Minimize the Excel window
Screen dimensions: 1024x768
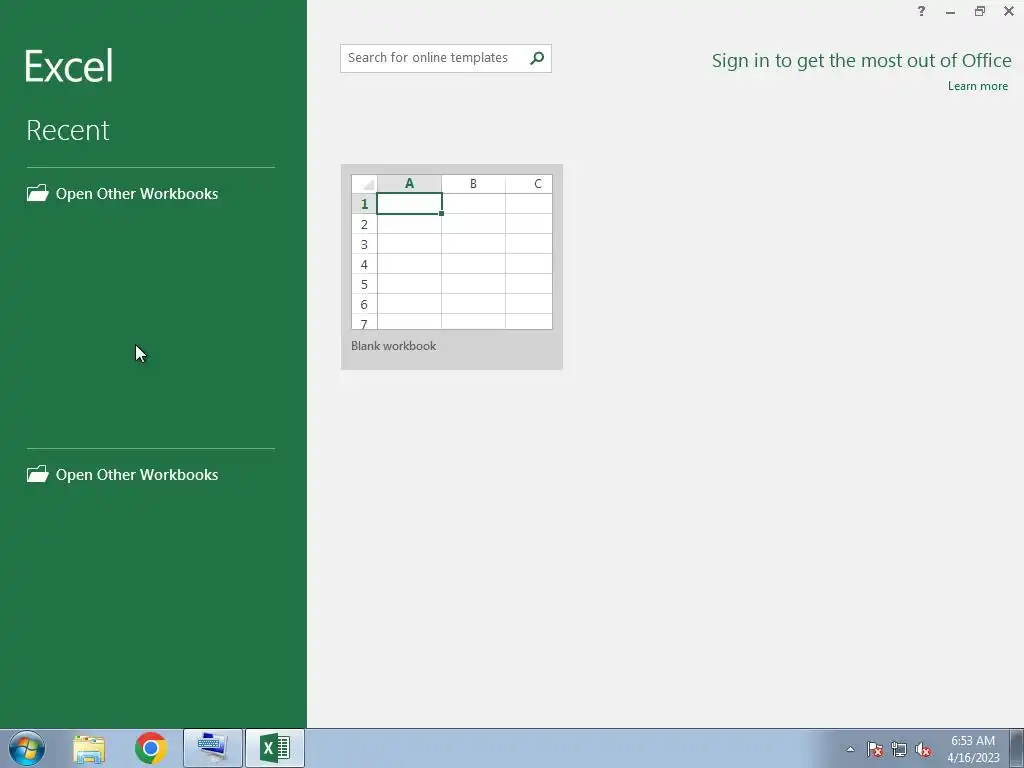(x=950, y=11)
